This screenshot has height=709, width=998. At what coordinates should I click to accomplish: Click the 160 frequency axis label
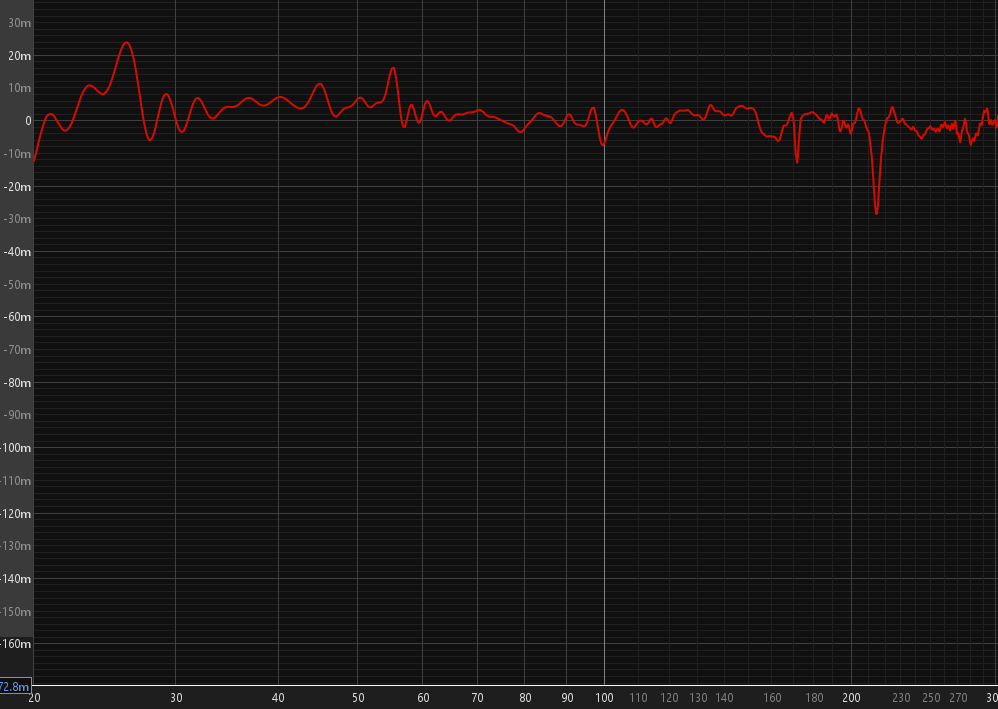click(772, 698)
